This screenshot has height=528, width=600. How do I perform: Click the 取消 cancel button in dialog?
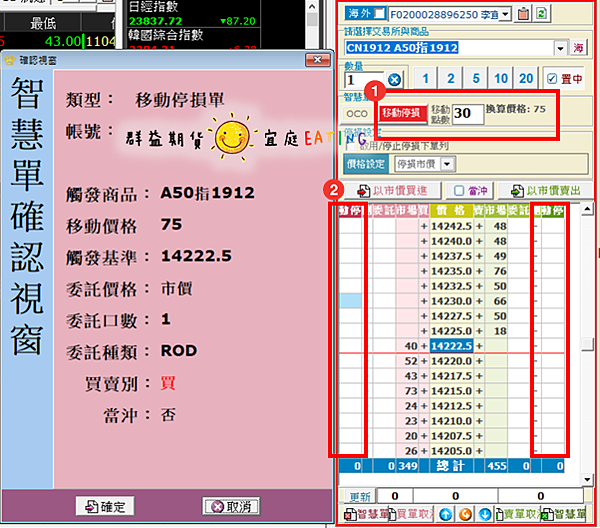231,507
